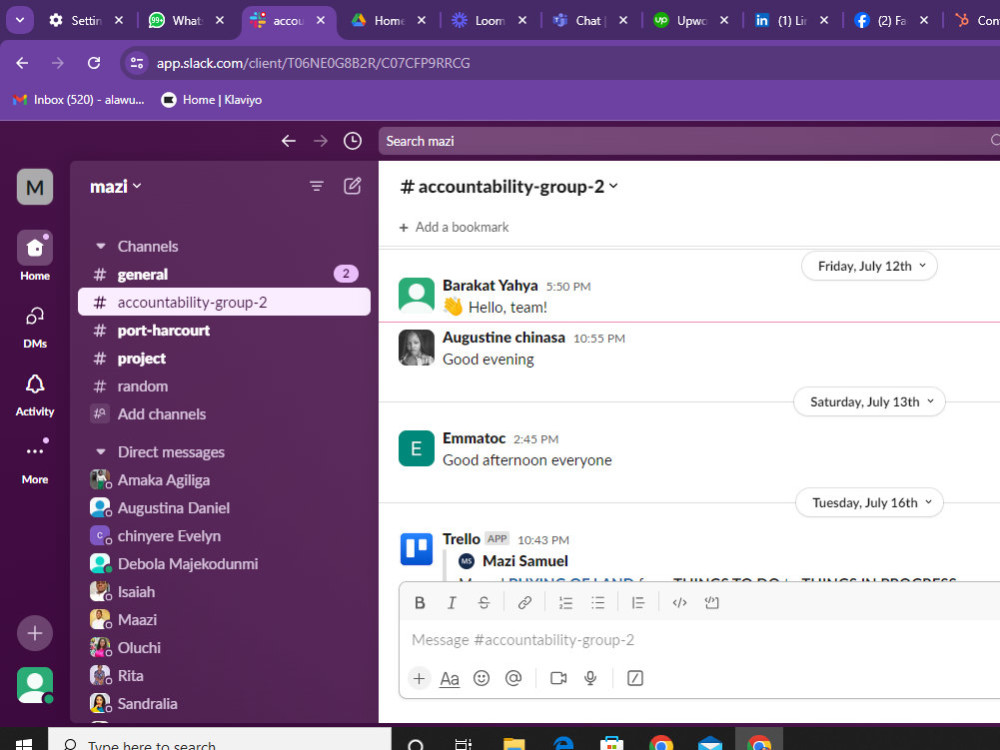Collapse the Channels section

[101, 246]
